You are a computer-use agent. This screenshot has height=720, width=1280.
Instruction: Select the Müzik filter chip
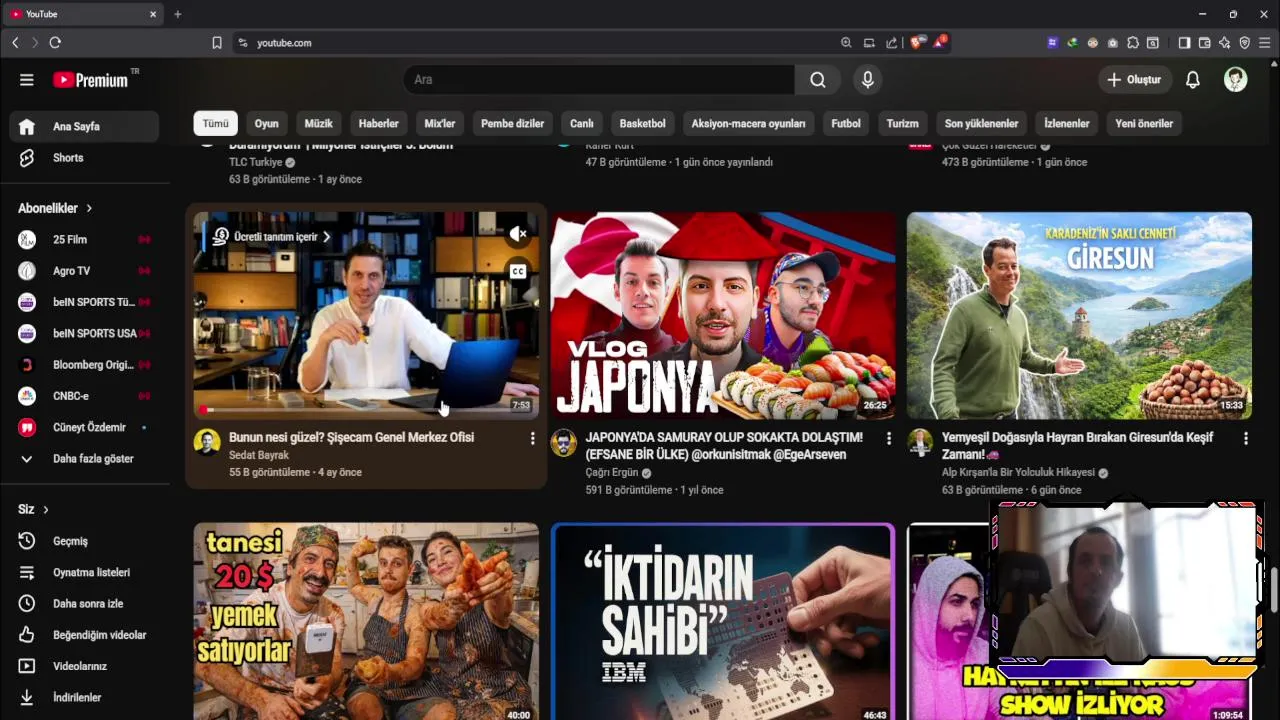[318, 124]
